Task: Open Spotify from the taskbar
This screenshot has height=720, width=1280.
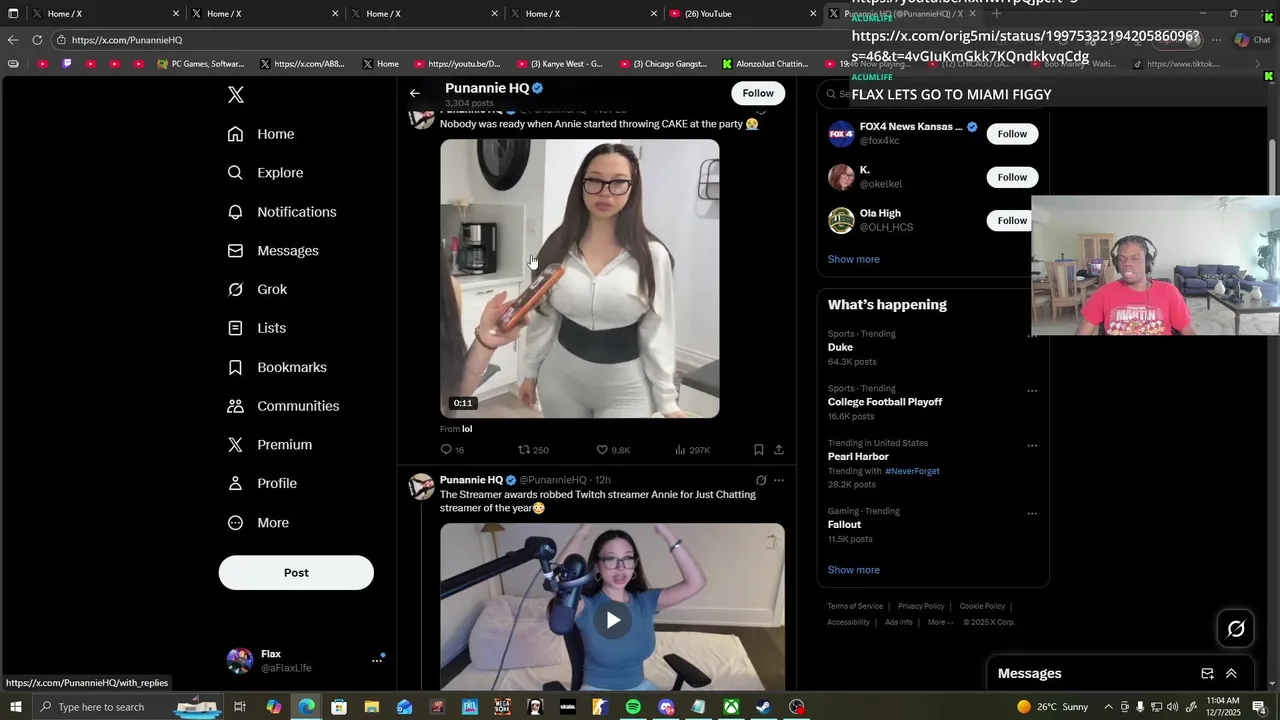Action: click(x=633, y=707)
